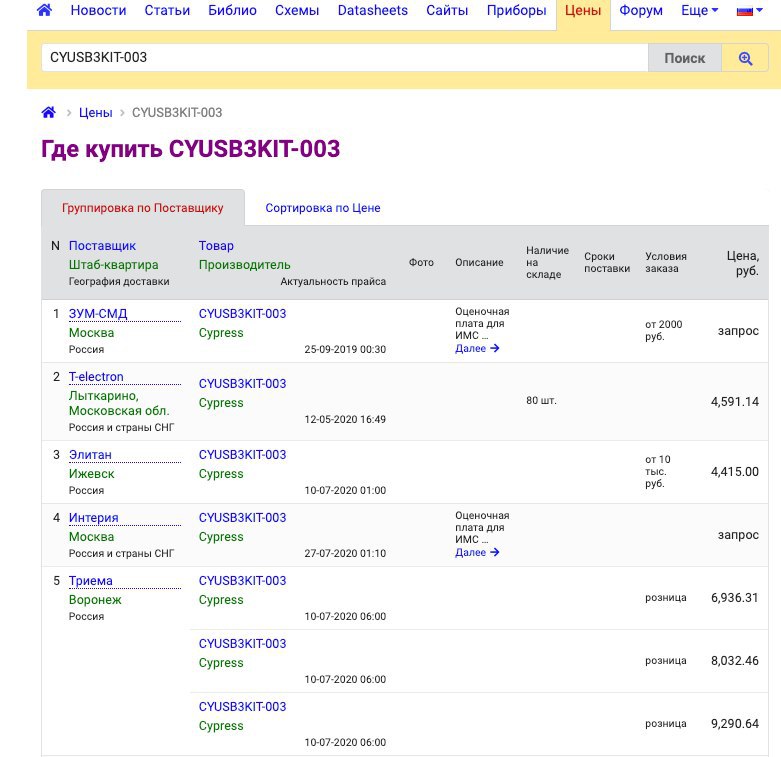The width and height of the screenshot is (781, 757).
Task: Open the CYUSB3KIT-003 link in Элитан row
Action: [243, 455]
